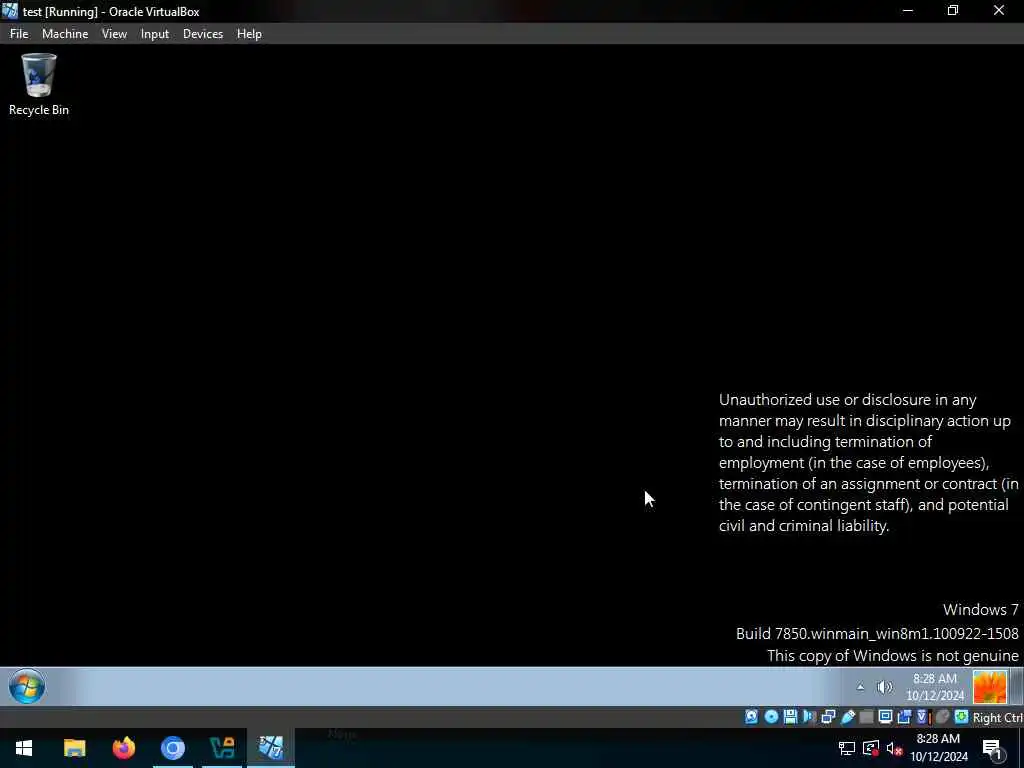Click the virtualization features V icon
Screen dimensions: 1024x768
click(x=923, y=717)
